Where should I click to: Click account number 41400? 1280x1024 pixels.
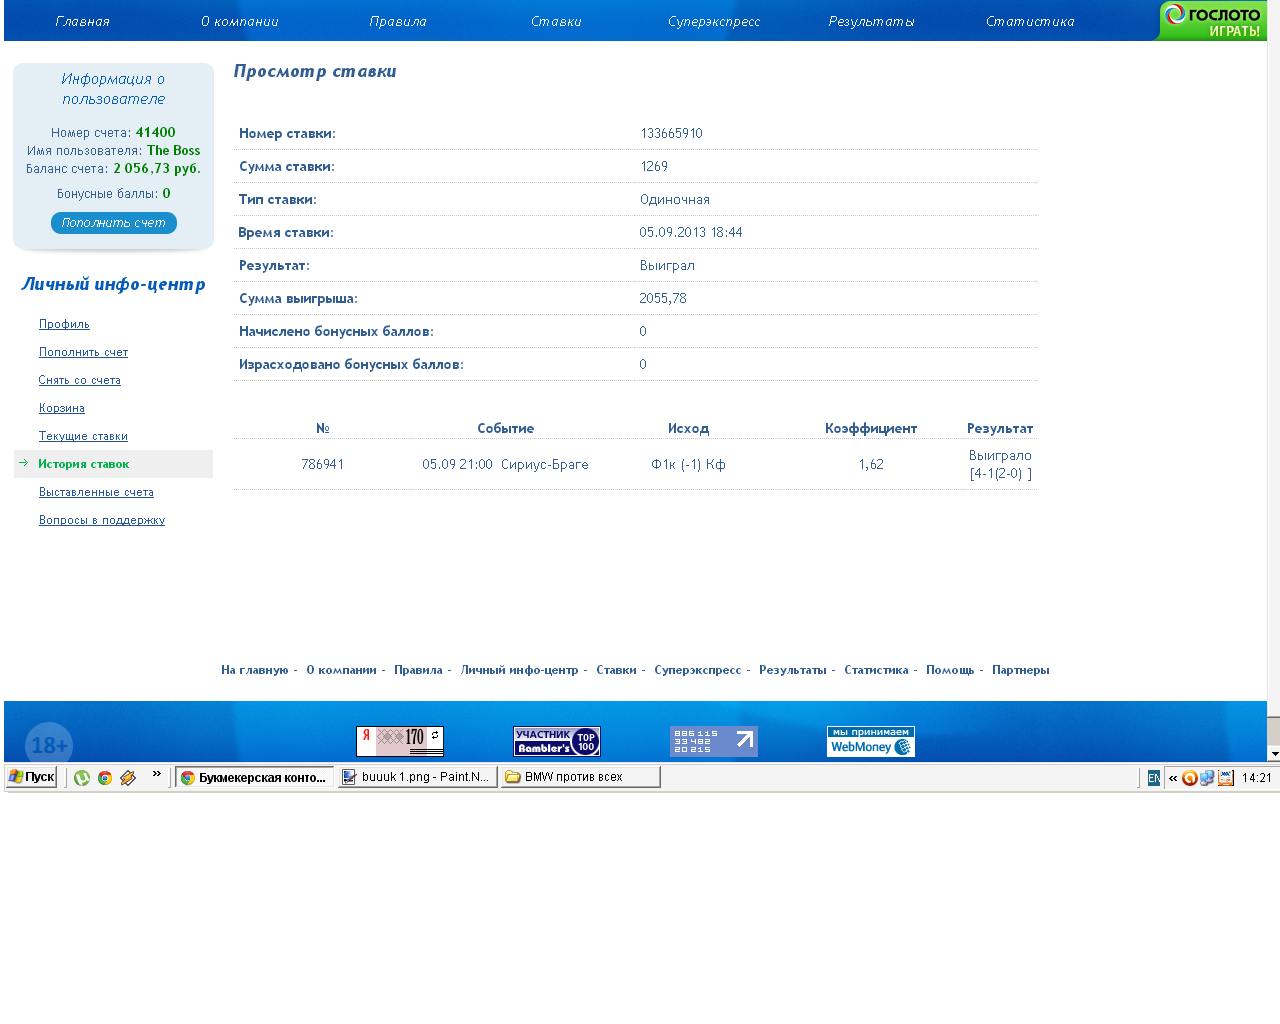click(156, 132)
